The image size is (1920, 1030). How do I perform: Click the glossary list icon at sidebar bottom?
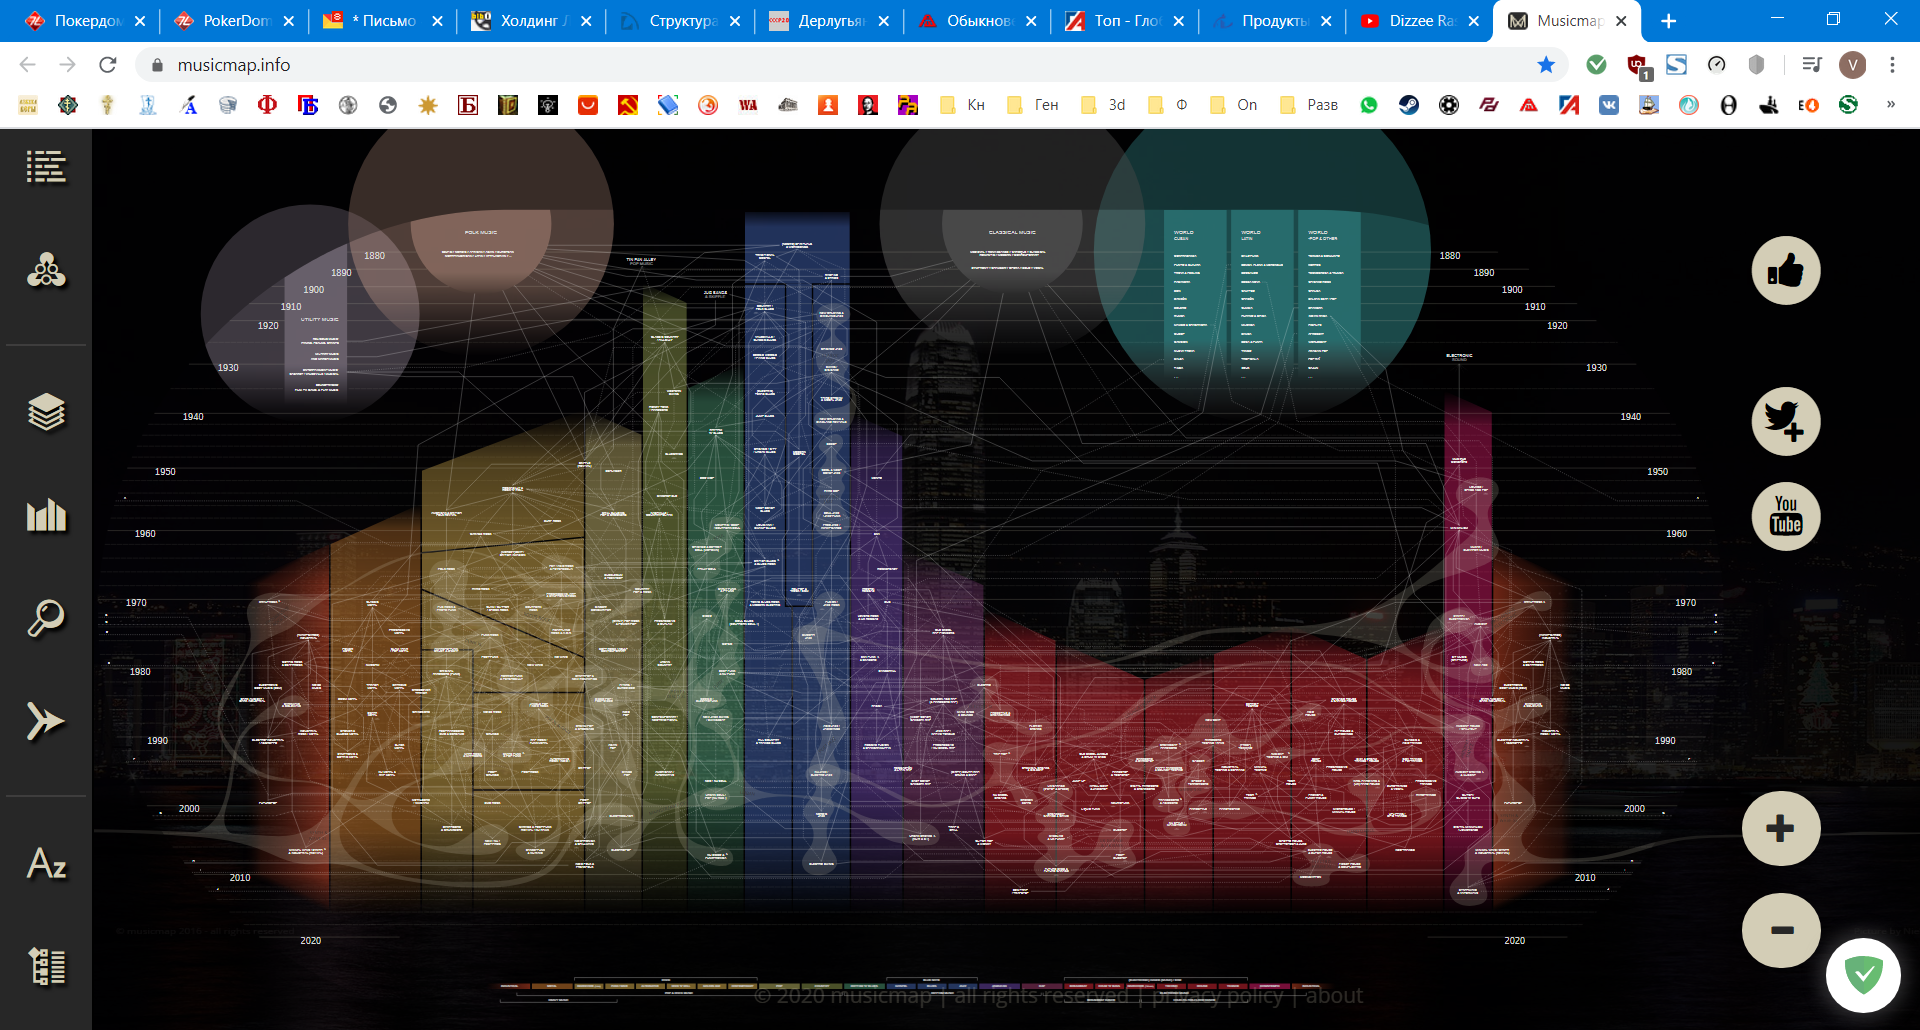coord(46,966)
